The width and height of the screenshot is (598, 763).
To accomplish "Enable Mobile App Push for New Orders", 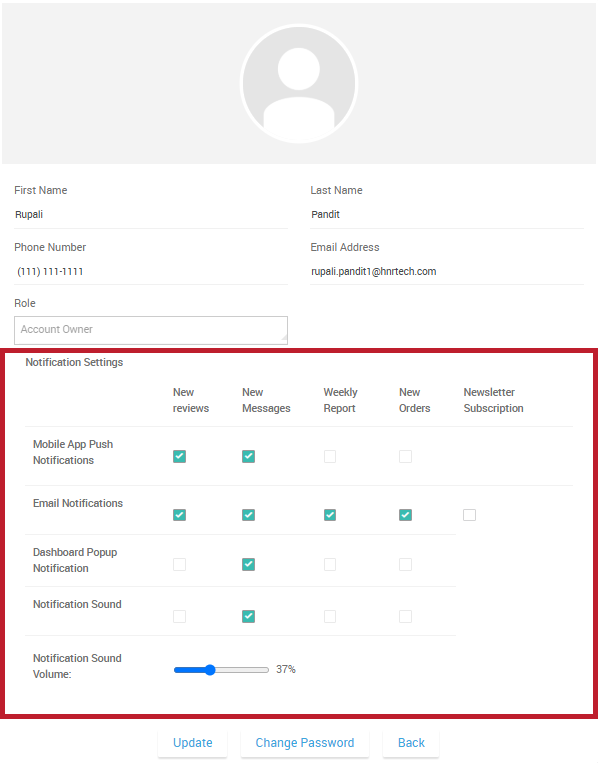I will [x=405, y=456].
